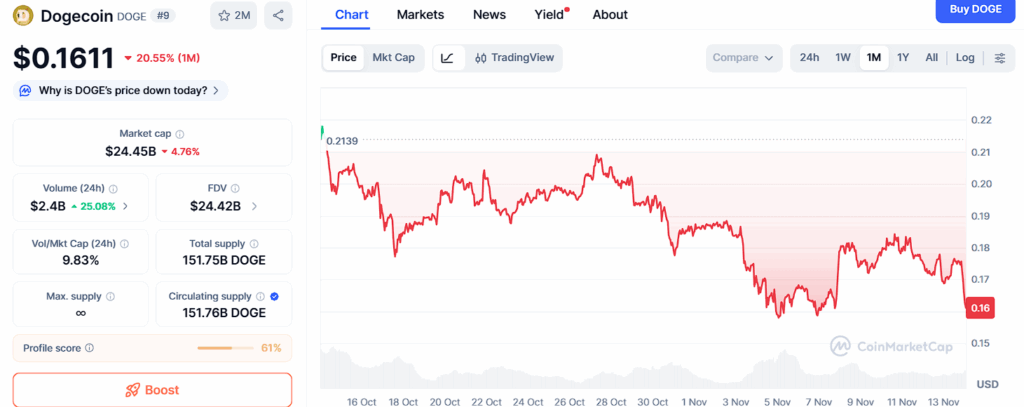
Task: Click the Boost button
Action: click(152, 390)
